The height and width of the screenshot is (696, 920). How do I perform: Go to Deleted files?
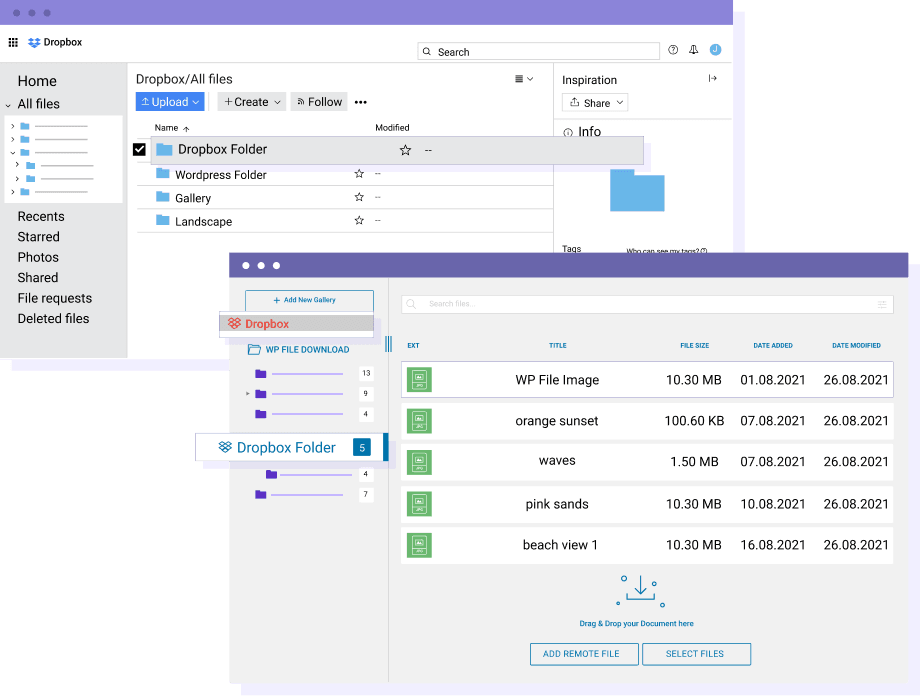click(53, 318)
